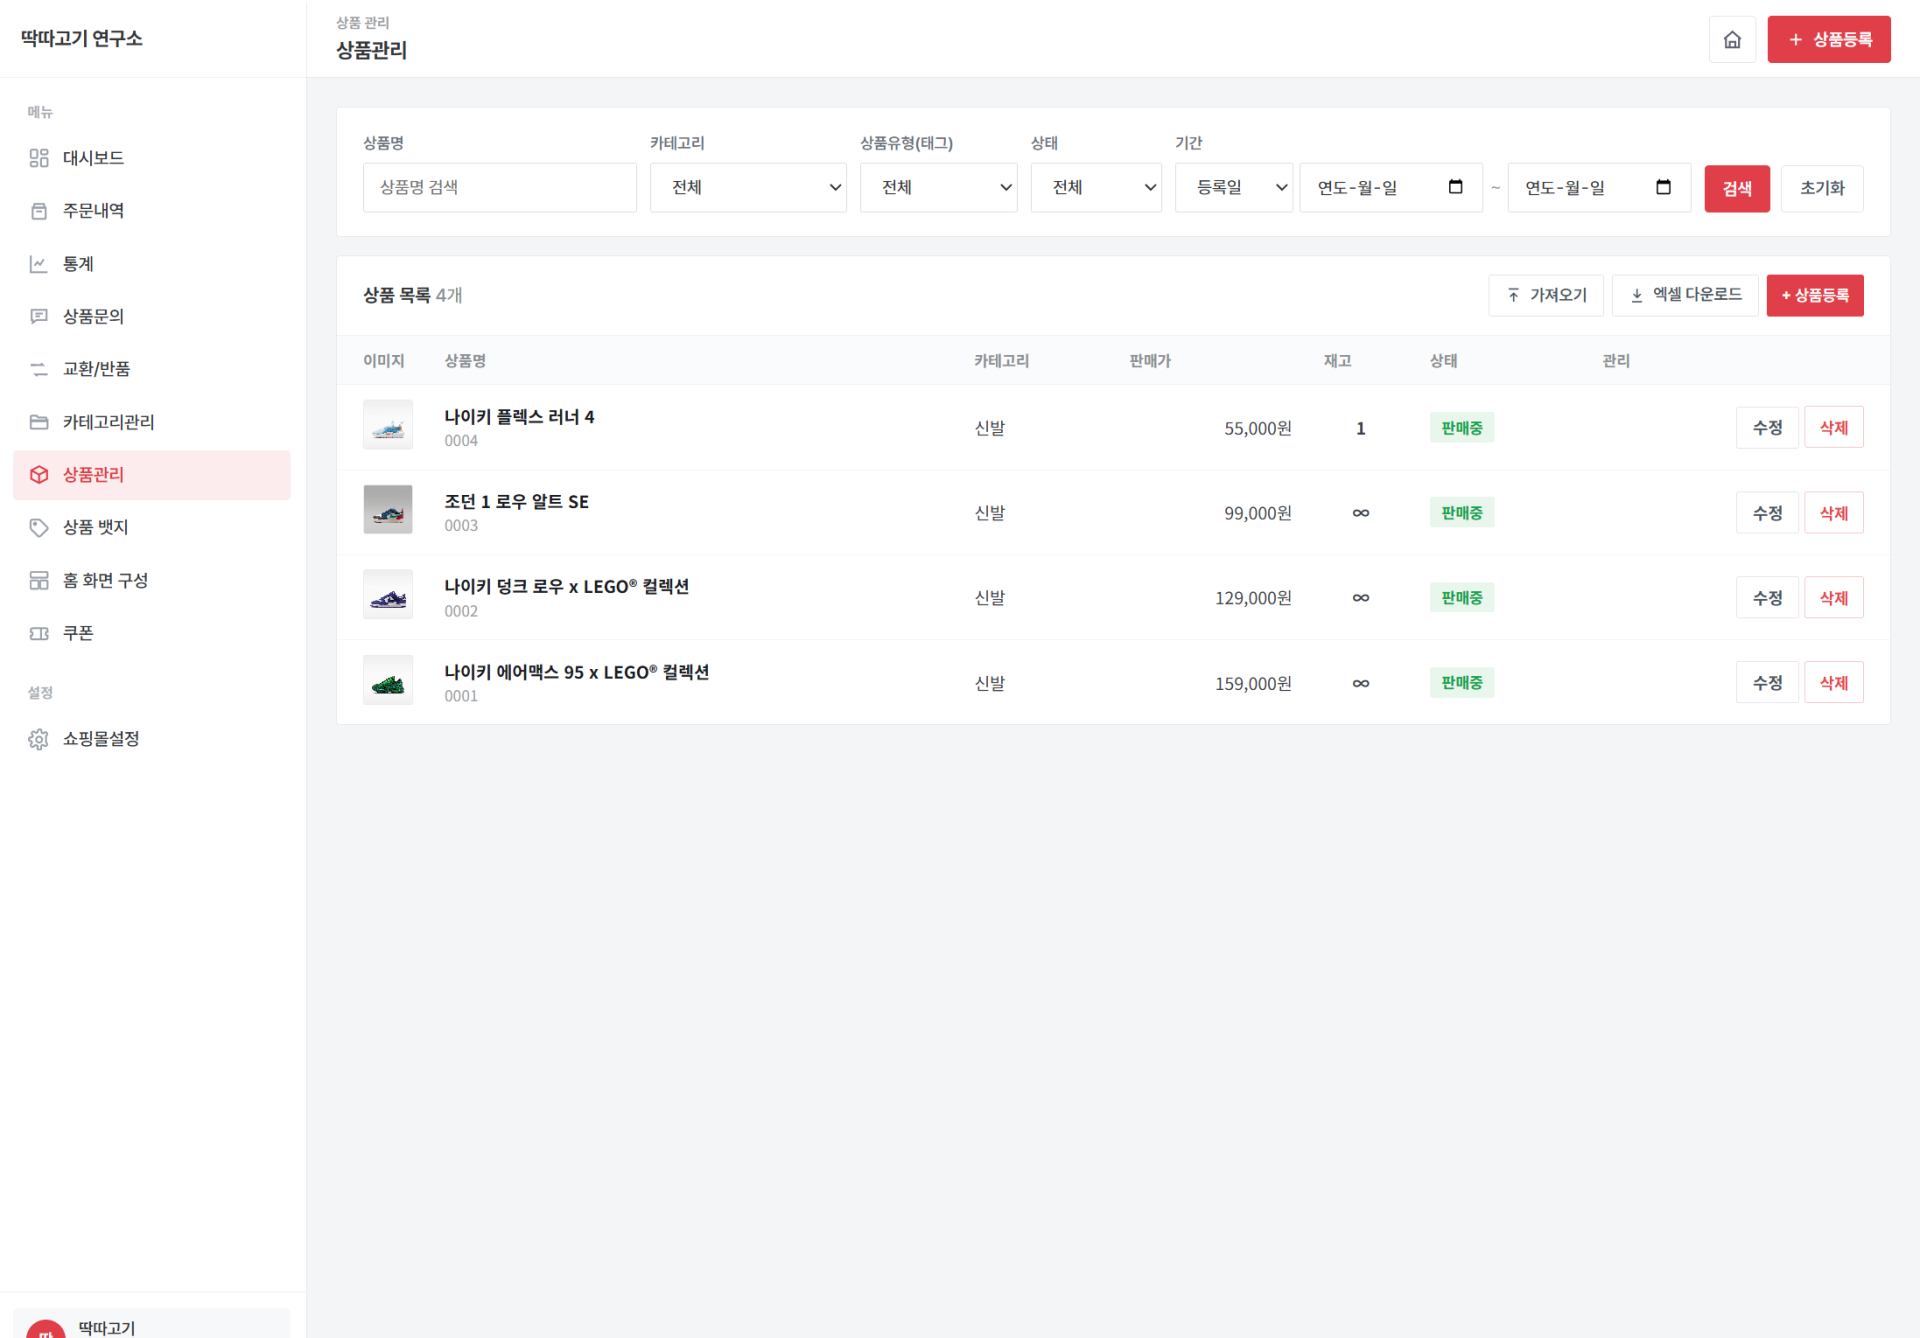The image size is (1920, 1338).
Task: Open the start date calendar picker icon
Action: (x=1456, y=187)
